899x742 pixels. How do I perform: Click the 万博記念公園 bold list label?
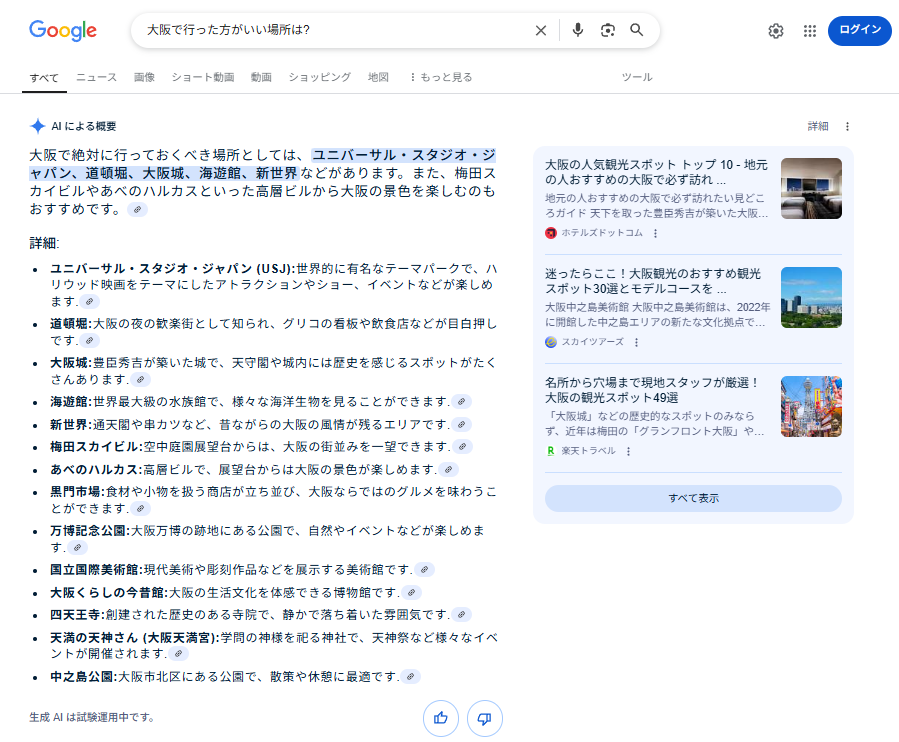(88, 531)
